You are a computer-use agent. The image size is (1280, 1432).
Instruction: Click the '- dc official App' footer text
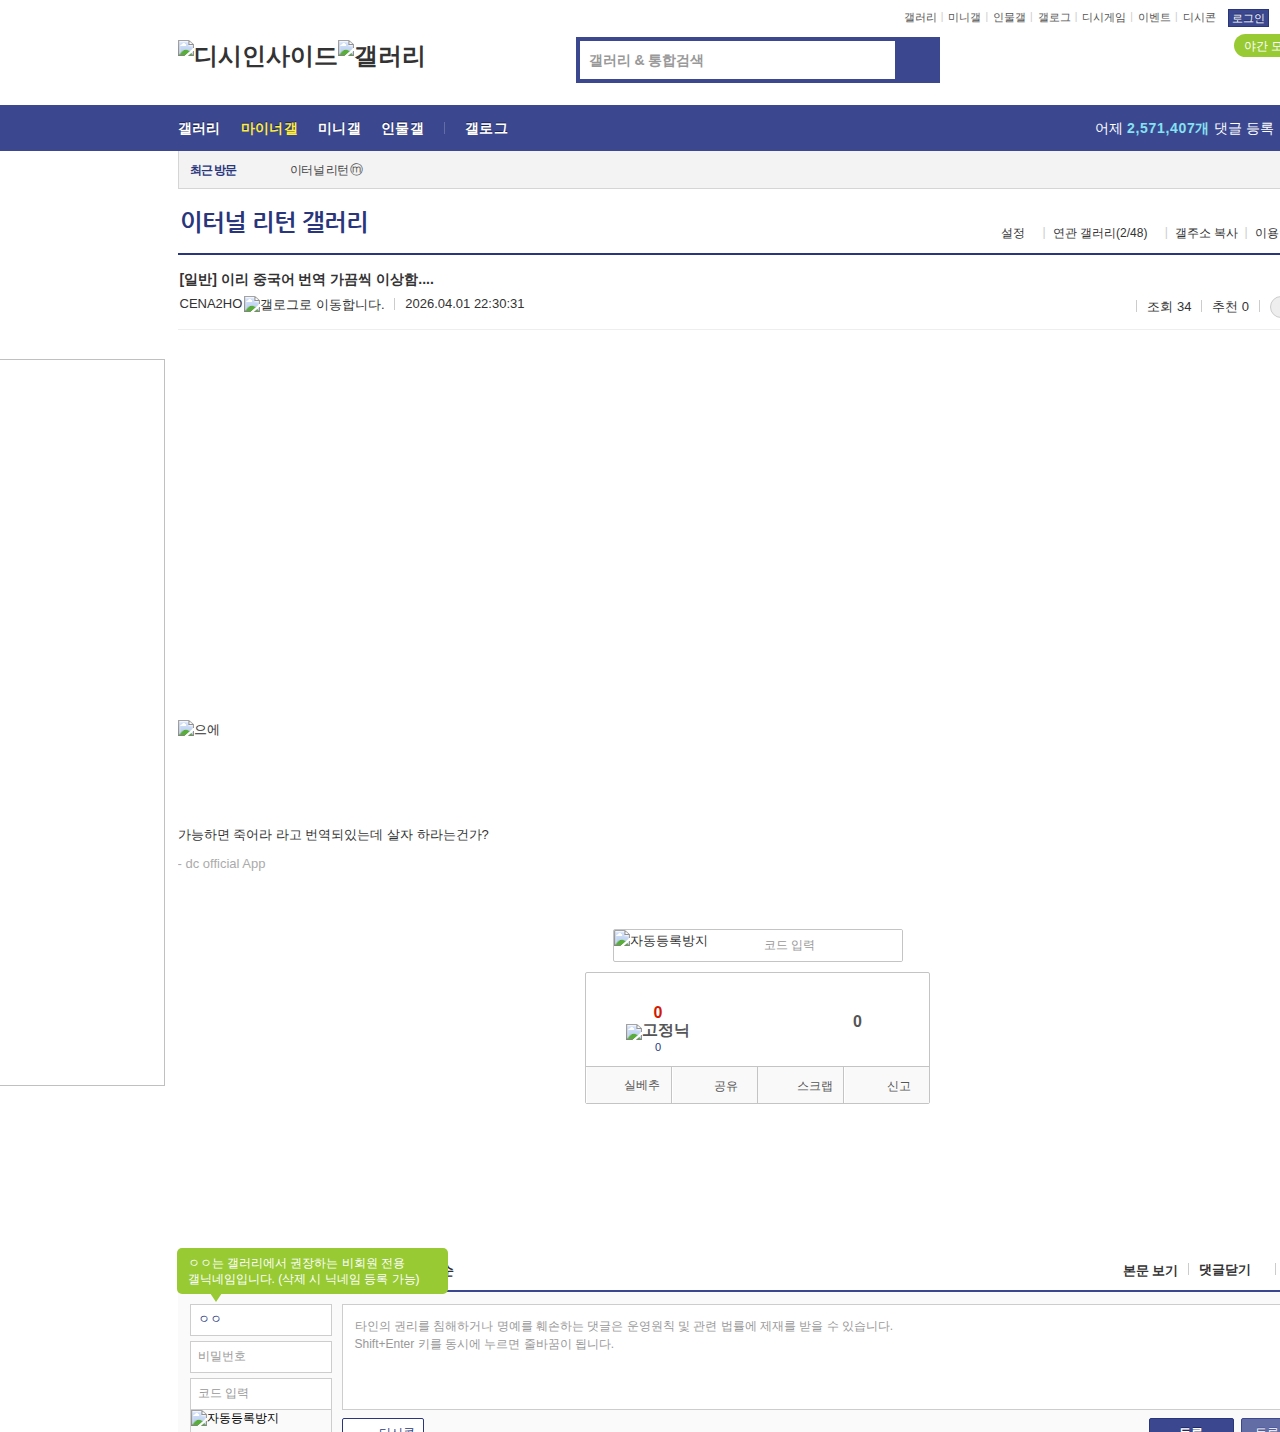click(222, 864)
